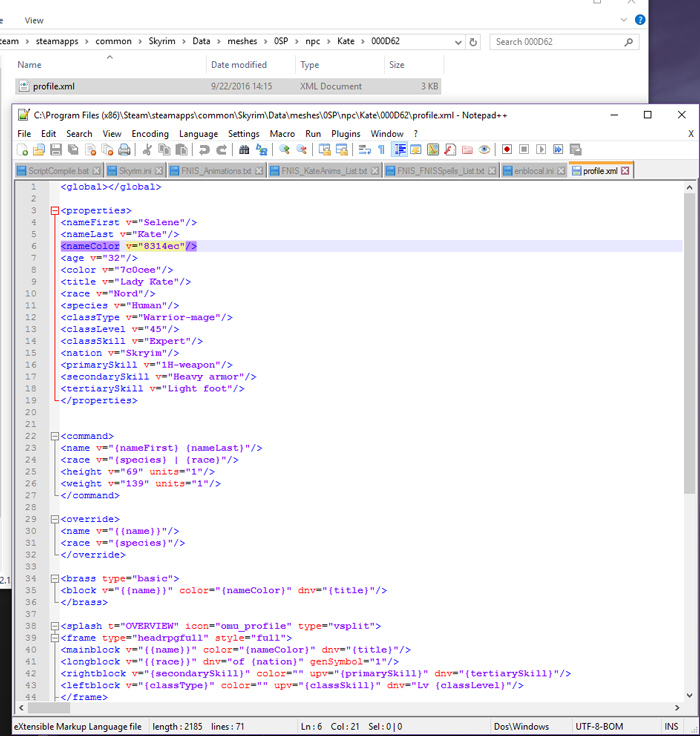This screenshot has width=700, height=736.
Task: Toggle the indent guide toolbar button
Action: [400, 150]
